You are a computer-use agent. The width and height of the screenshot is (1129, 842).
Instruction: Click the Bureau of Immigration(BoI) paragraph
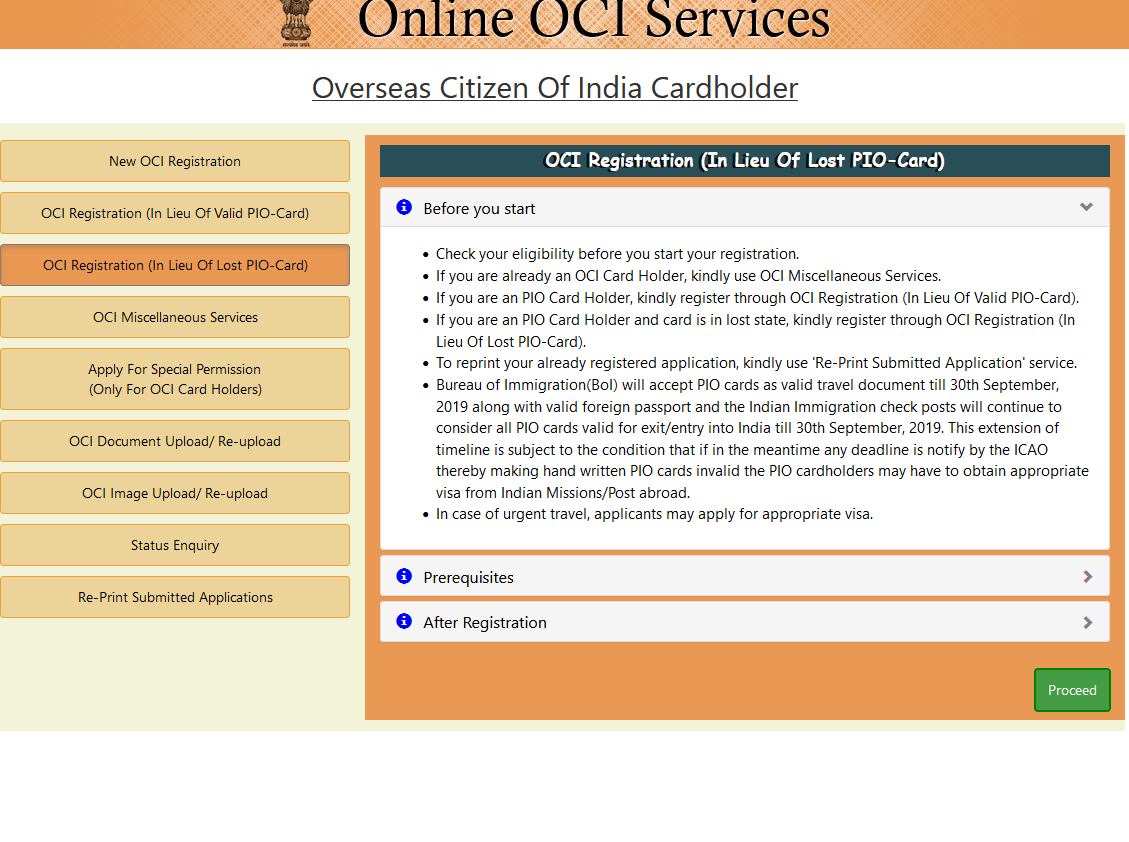[x=763, y=439]
